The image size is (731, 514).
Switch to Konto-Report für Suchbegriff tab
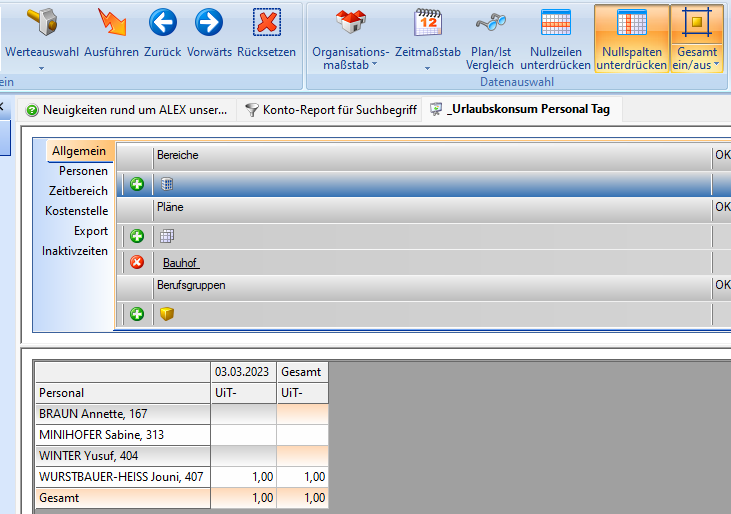[x=330, y=110]
